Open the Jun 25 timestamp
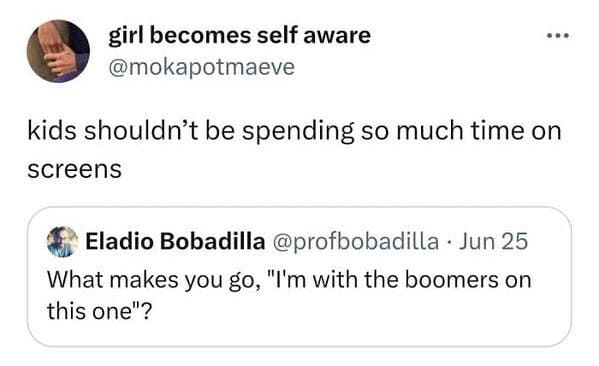This screenshot has height=366, width=599. pos(493,241)
